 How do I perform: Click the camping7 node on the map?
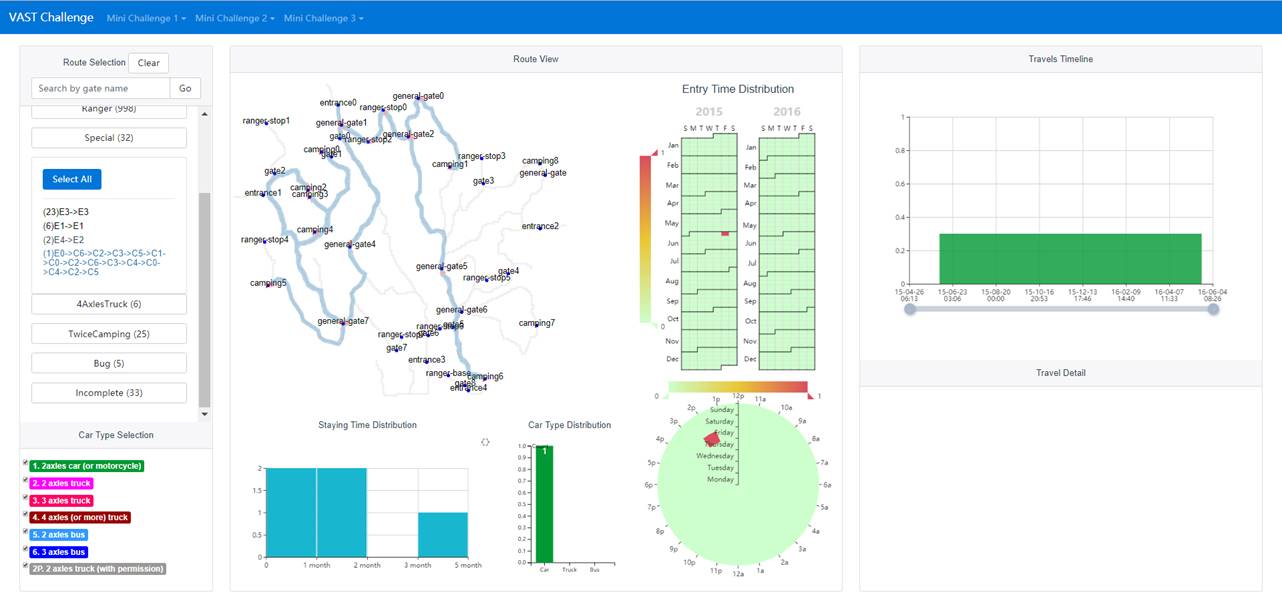[x=537, y=324]
